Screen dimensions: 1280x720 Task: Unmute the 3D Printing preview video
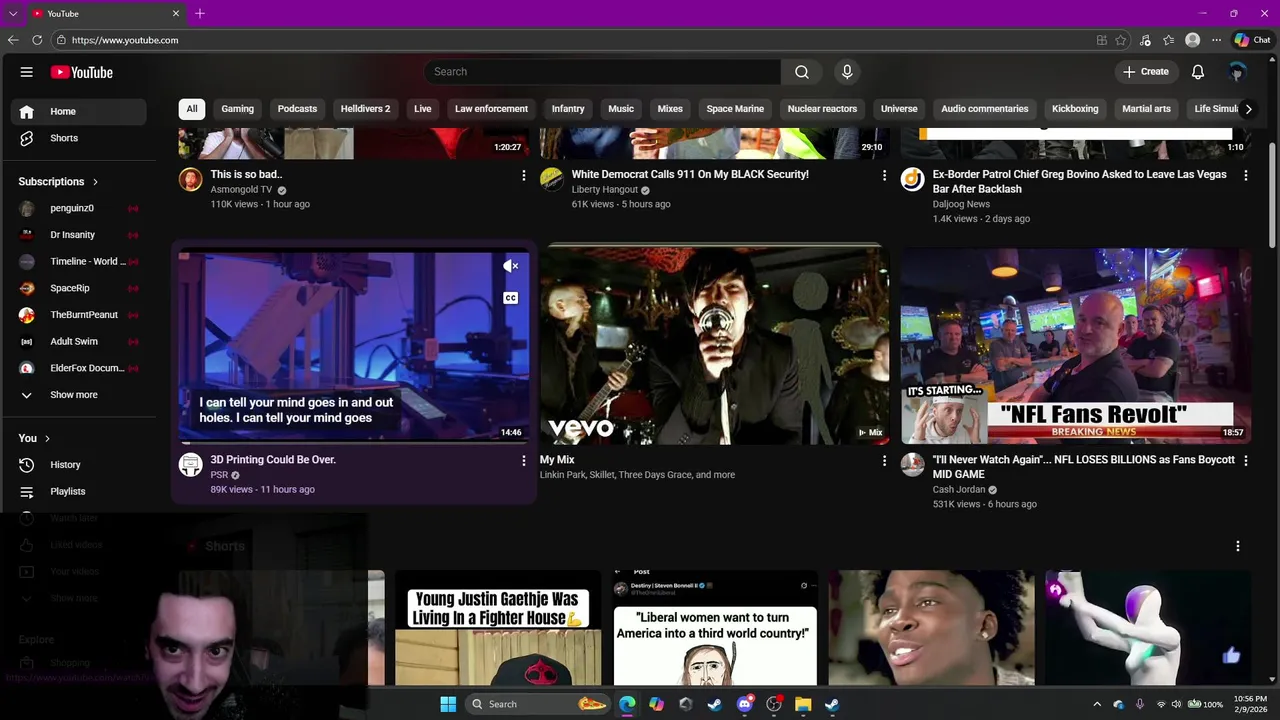[510, 266]
